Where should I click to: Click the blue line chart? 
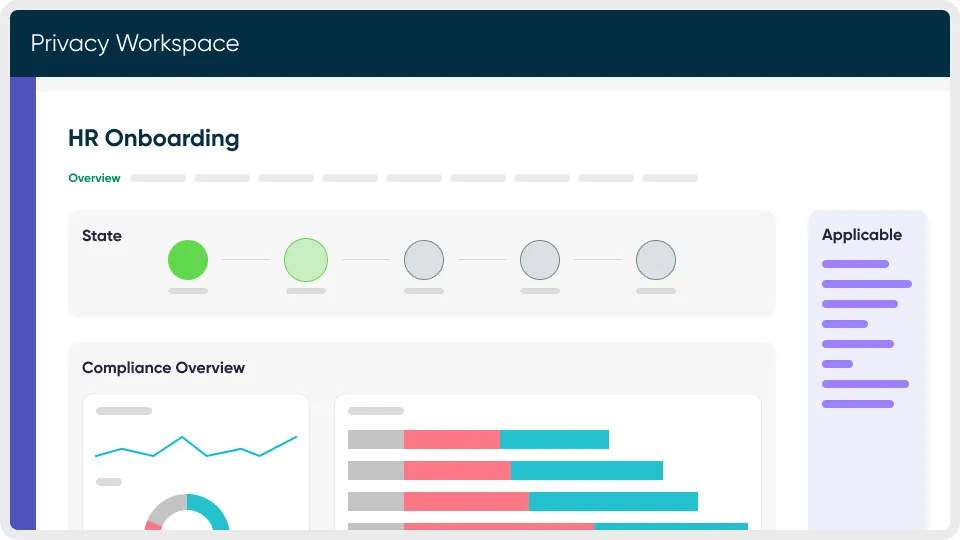click(x=196, y=447)
